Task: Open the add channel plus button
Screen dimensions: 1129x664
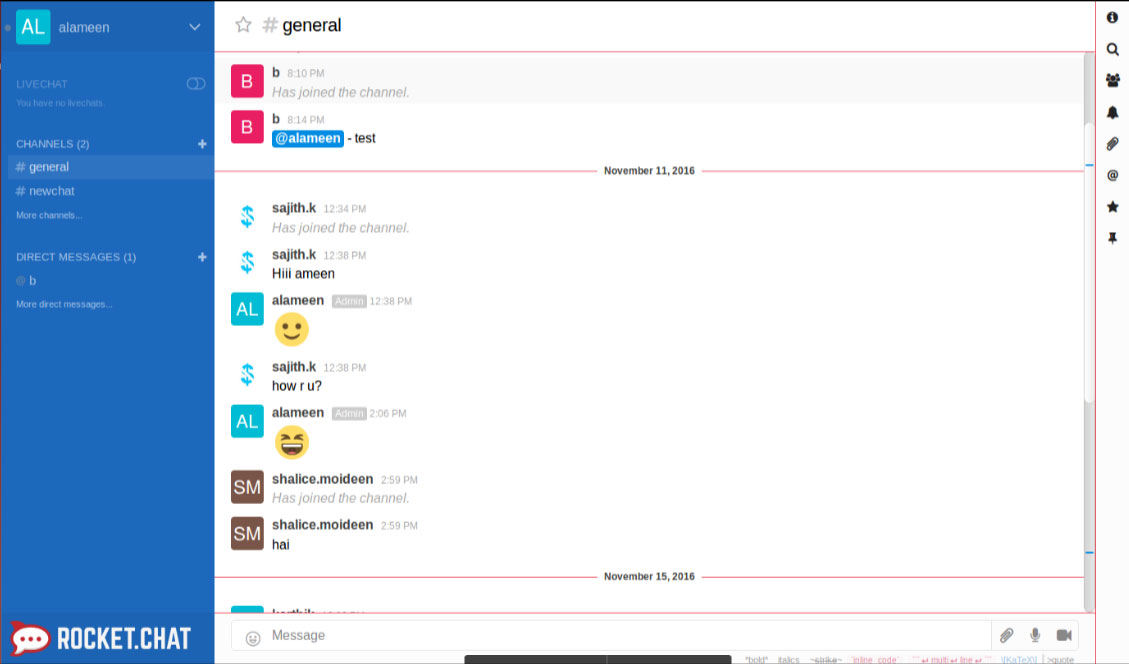Action: pyautogui.click(x=202, y=143)
